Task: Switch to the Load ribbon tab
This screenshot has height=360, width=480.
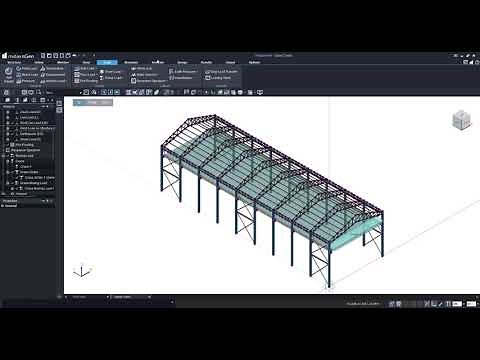Action: coord(107,62)
